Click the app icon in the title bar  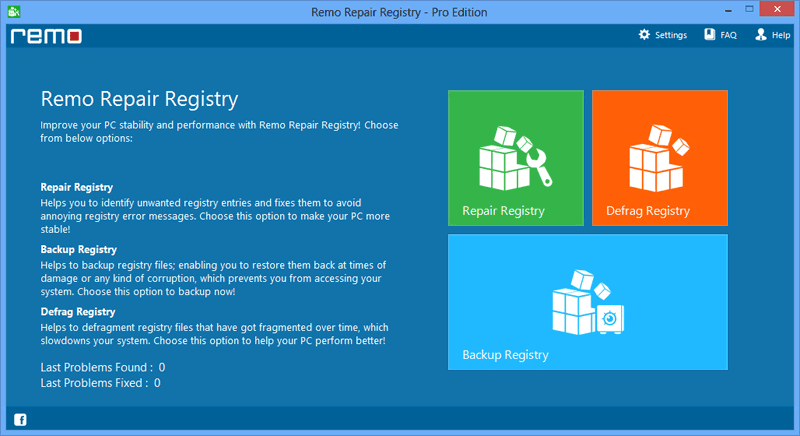(x=14, y=11)
